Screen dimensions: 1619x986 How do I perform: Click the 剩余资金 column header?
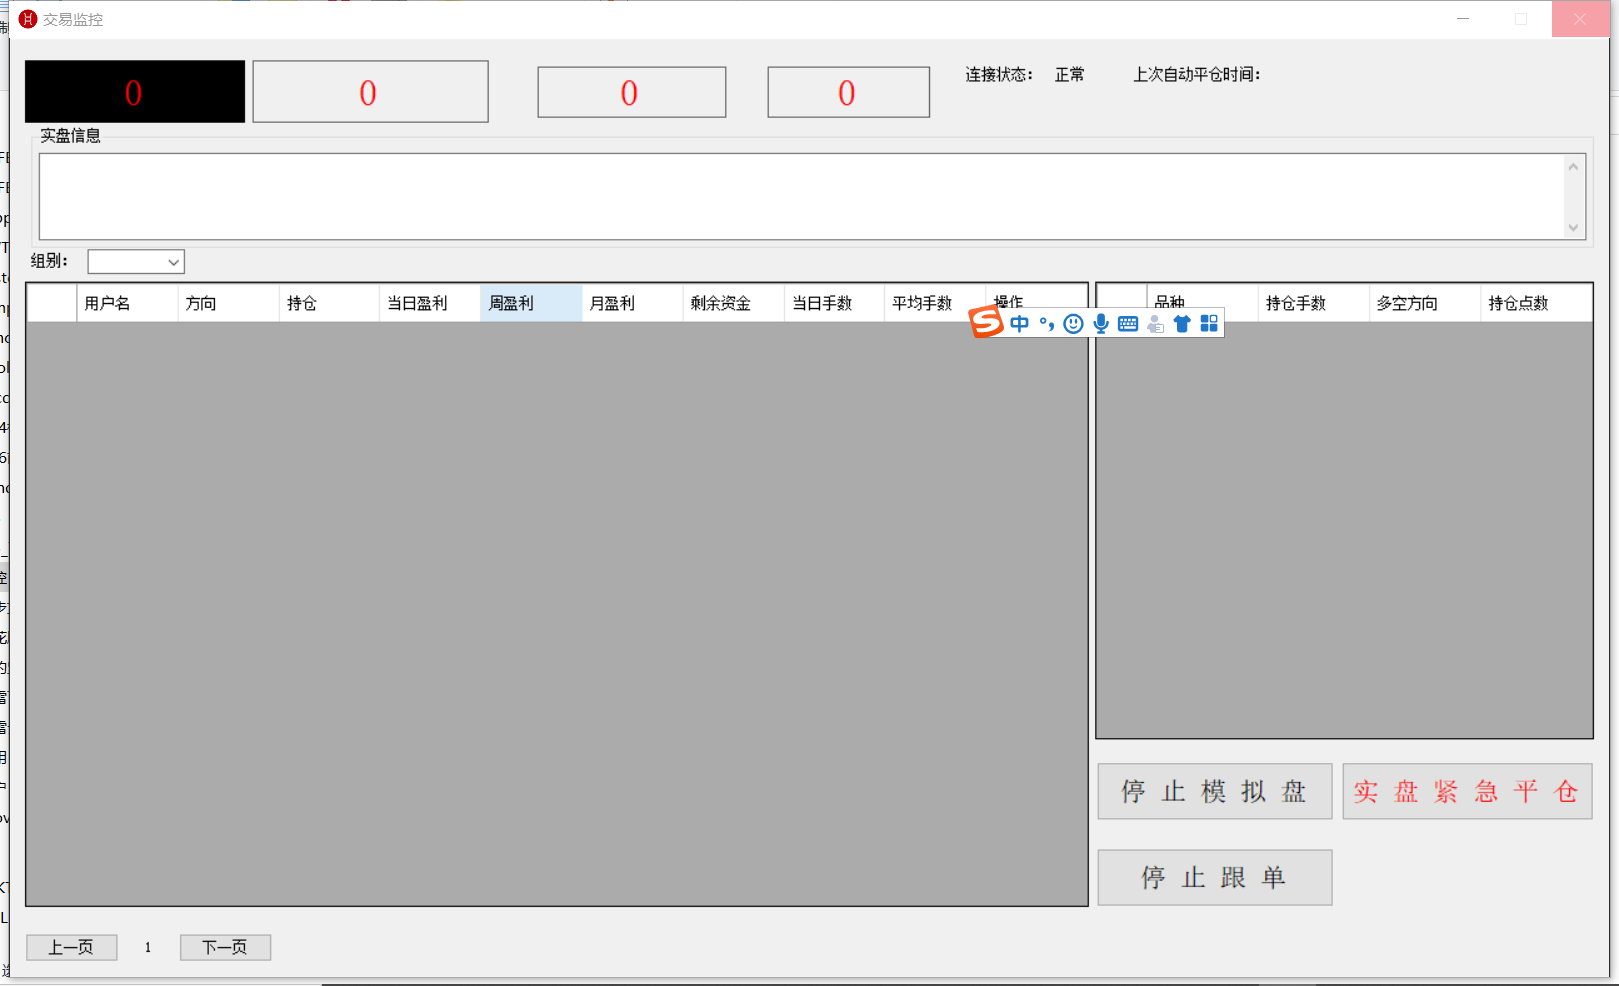coord(733,303)
